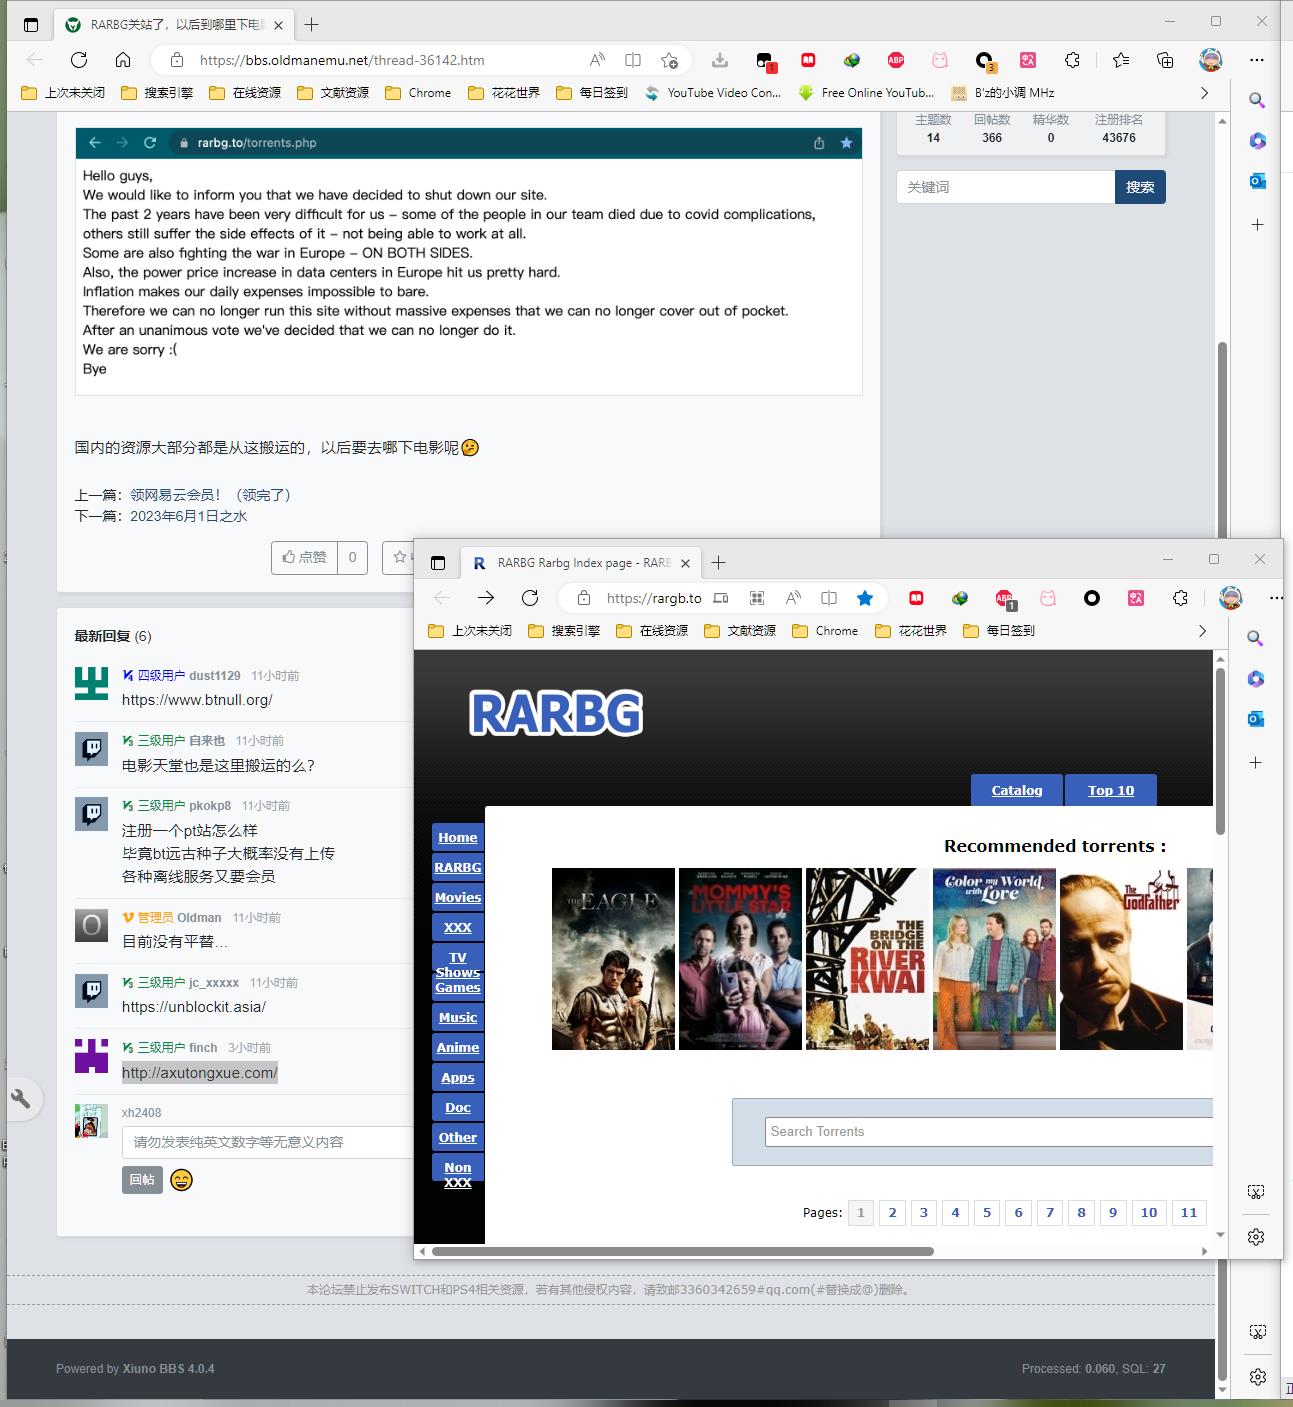Viewport: 1293px width, 1407px height.
Task: Open 花花世界 bookmark folder in back window
Action: pos(504,93)
